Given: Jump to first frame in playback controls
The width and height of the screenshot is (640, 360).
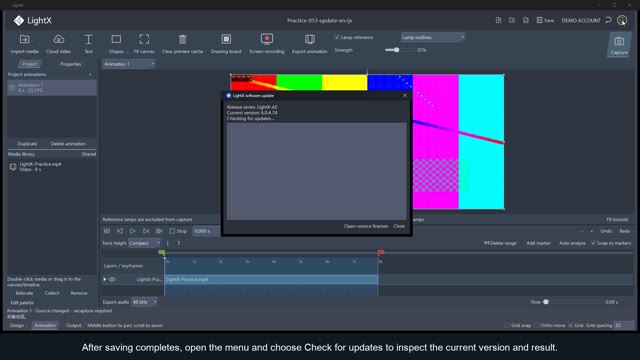Looking at the screenshot, I should (x=107, y=231).
